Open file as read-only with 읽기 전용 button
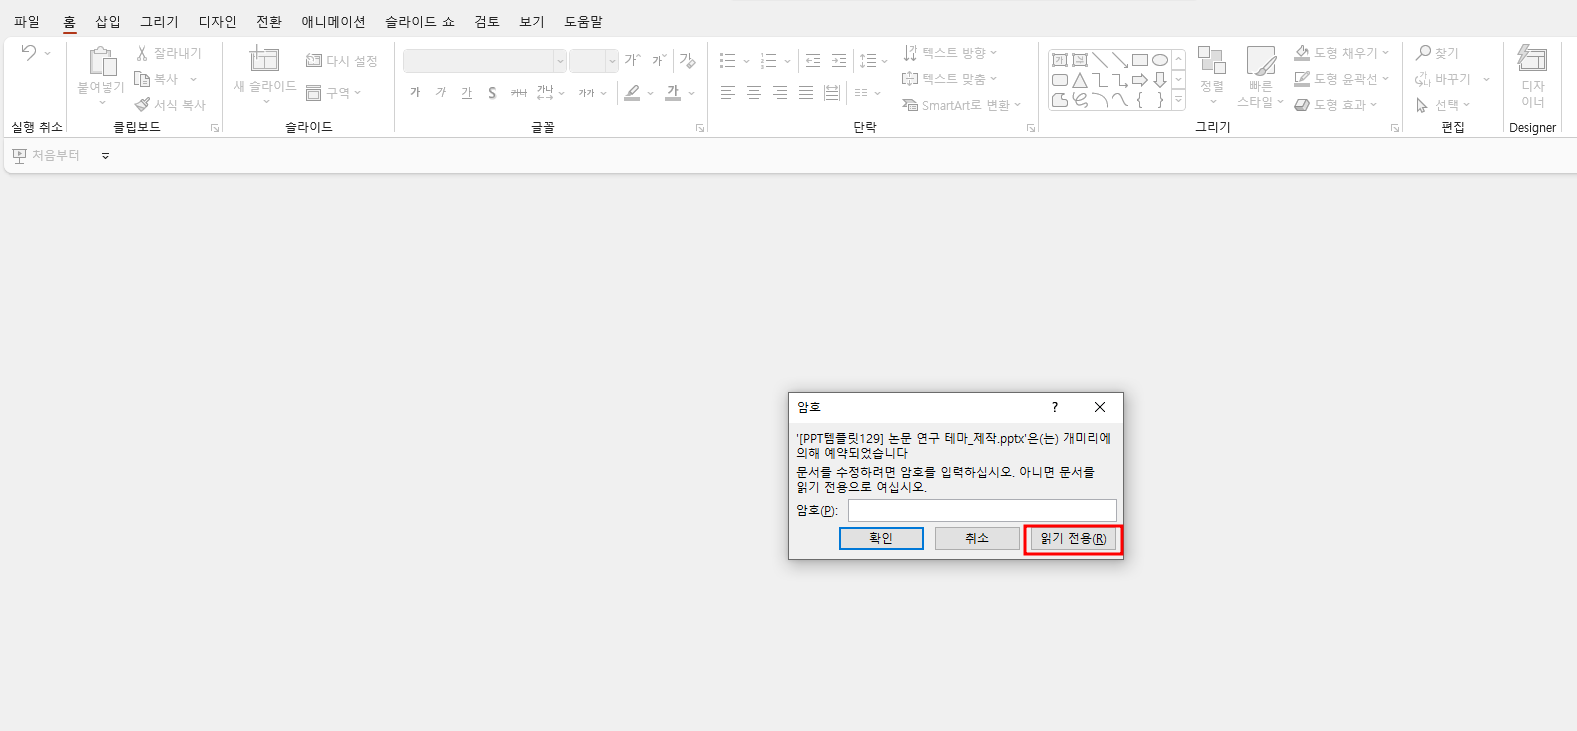 [1073, 539]
